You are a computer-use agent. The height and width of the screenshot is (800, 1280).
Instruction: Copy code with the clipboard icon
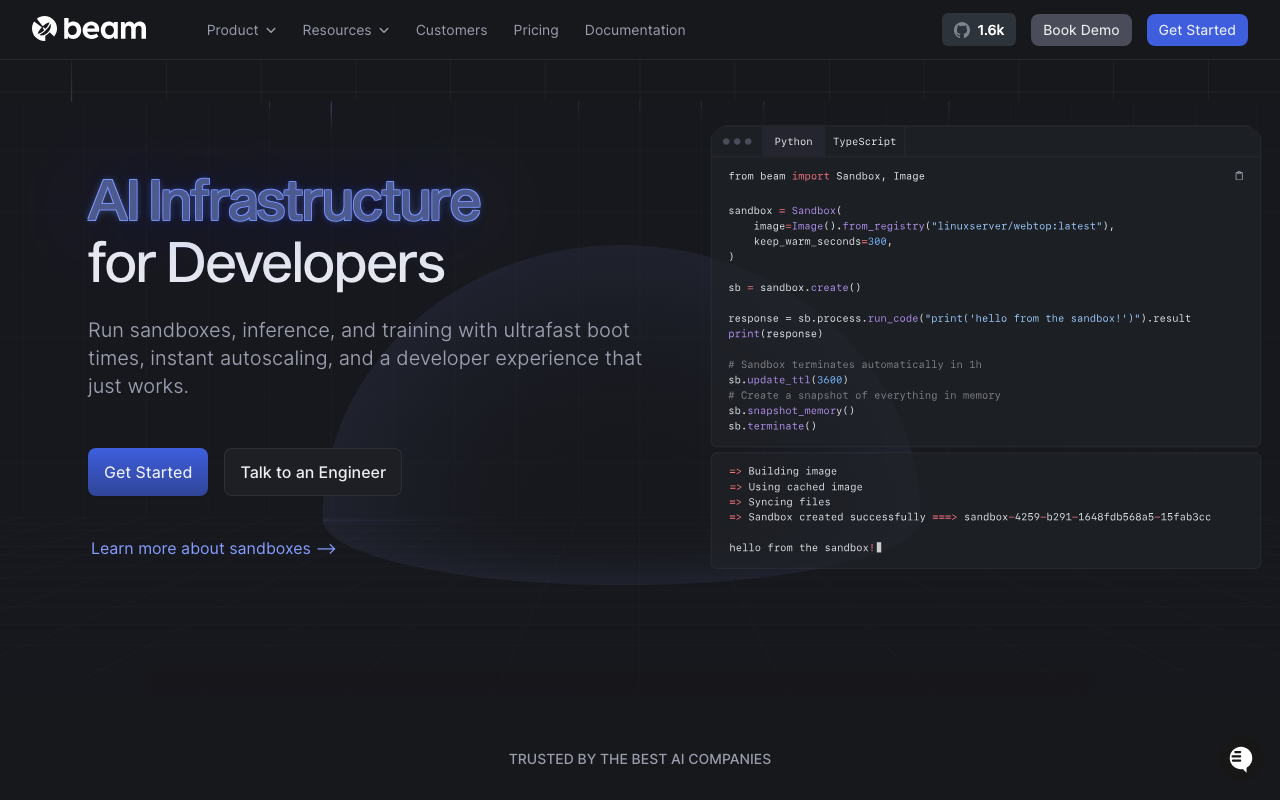point(1239,176)
